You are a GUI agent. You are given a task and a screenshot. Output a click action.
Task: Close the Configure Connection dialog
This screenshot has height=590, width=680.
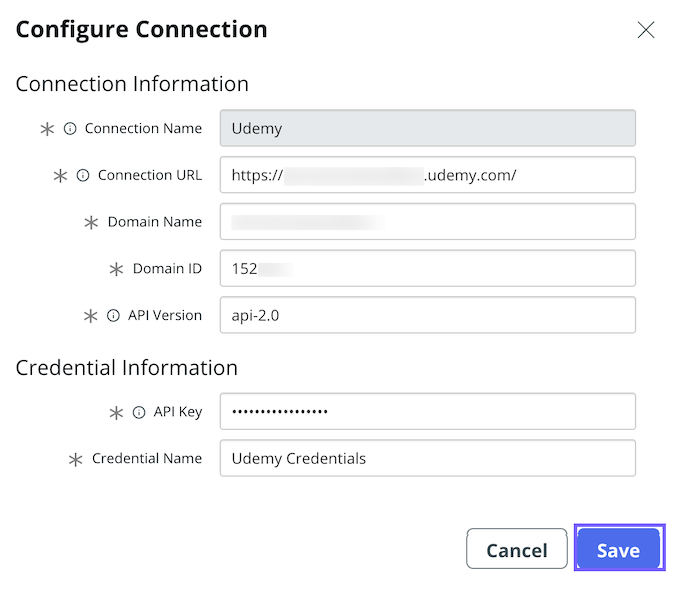646,30
